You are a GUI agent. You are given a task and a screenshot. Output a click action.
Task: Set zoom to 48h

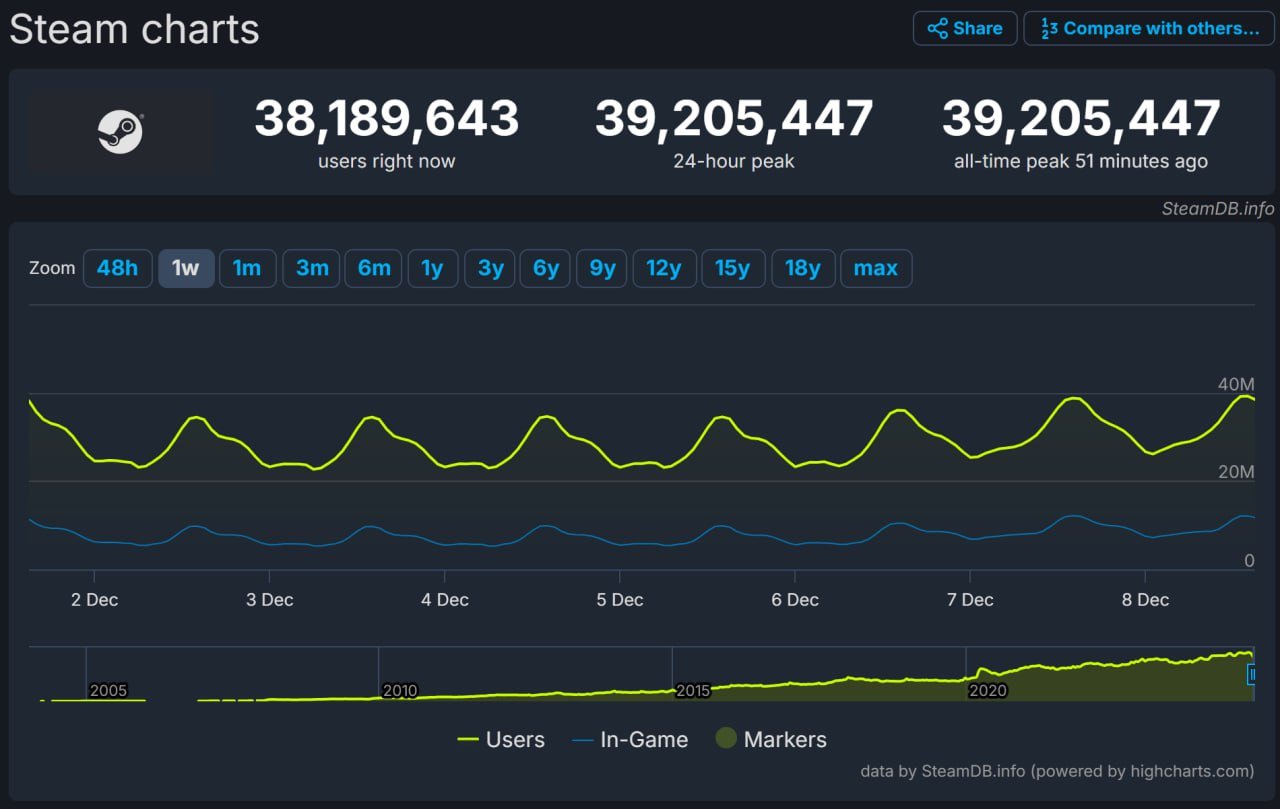point(117,268)
